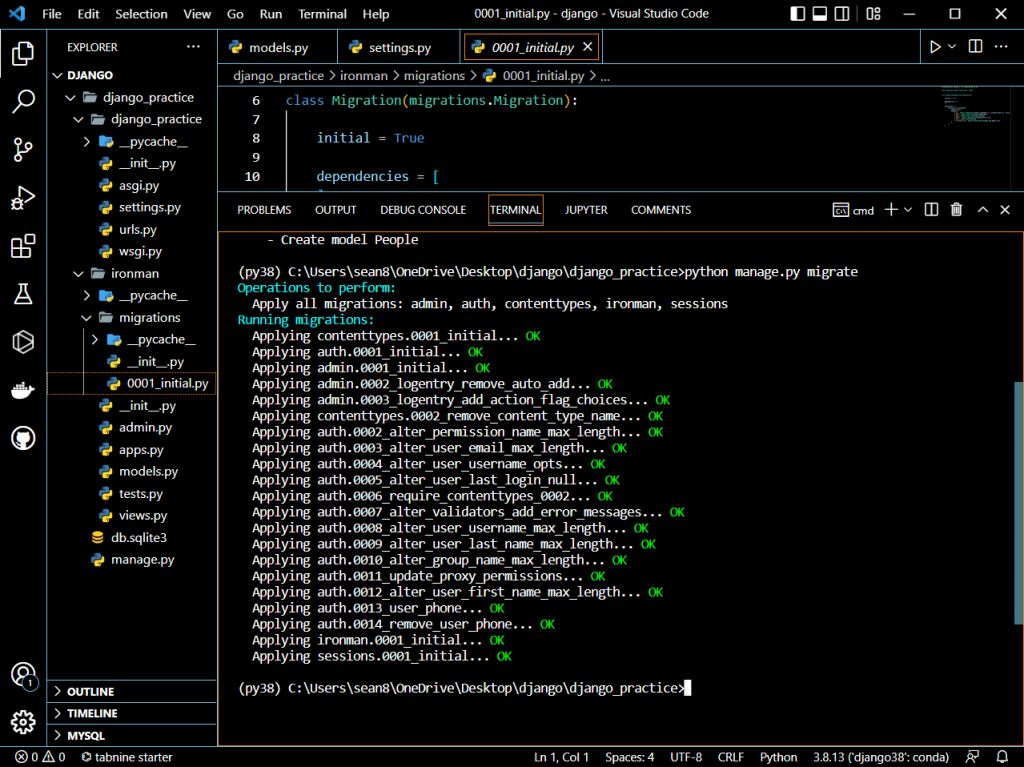Viewport: 1024px width, 767px height.
Task: Switch to the DEBUG CONSOLE tab
Action: point(423,210)
